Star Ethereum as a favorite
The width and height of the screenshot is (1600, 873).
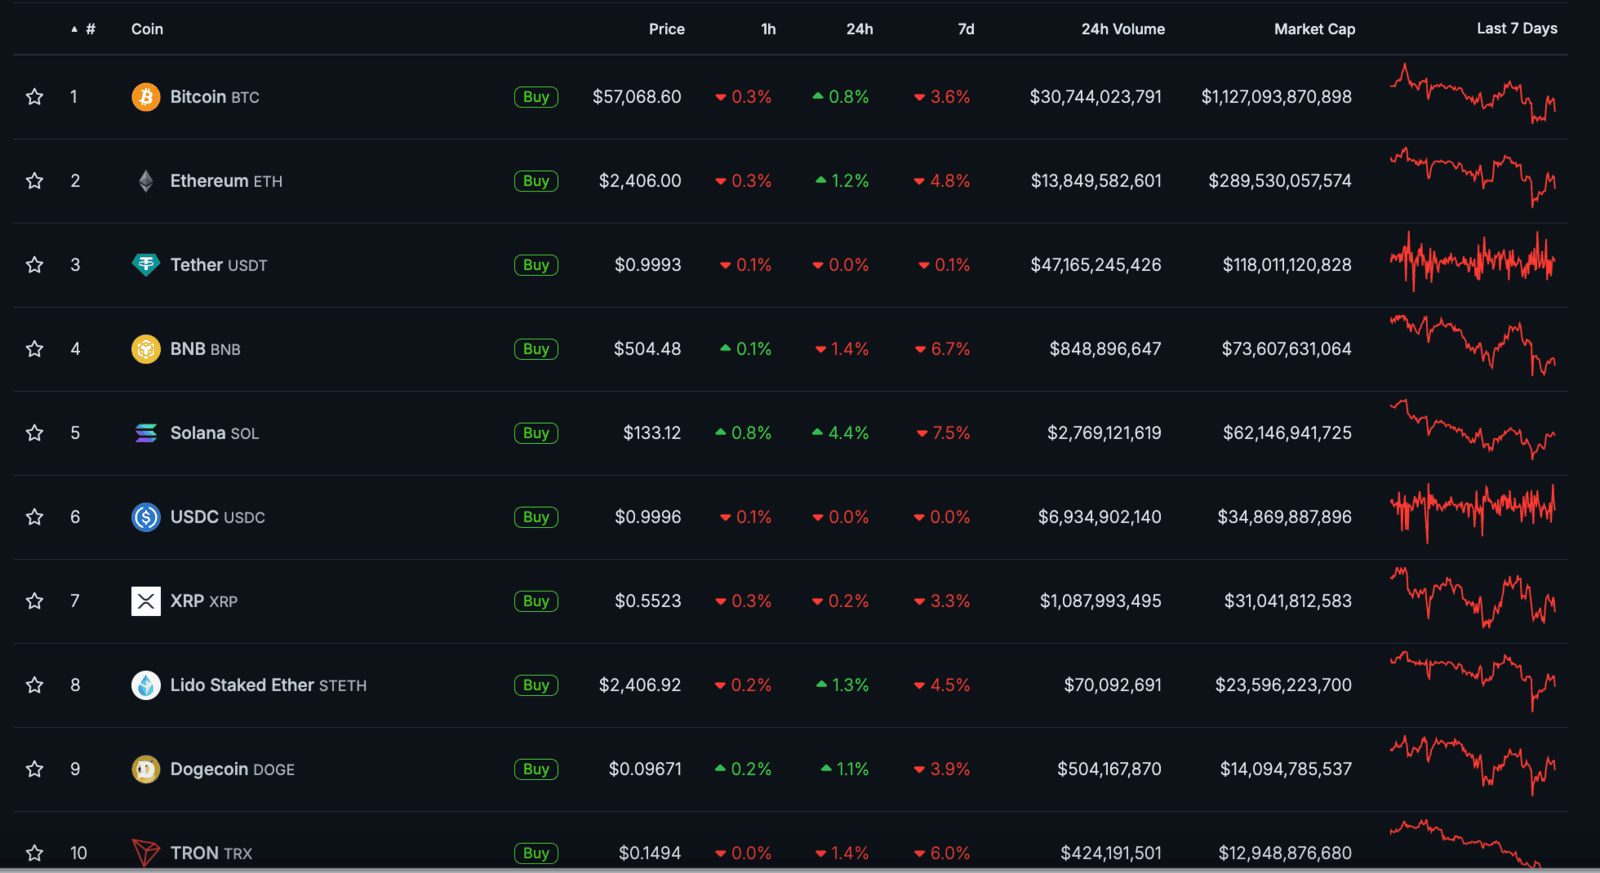[x=35, y=181]
